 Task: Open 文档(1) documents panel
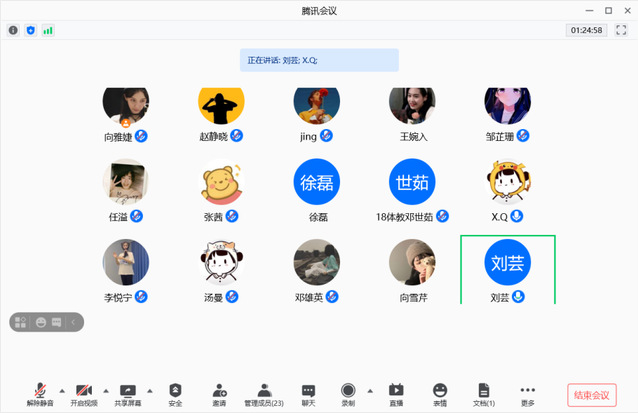(x=484, y=390)
